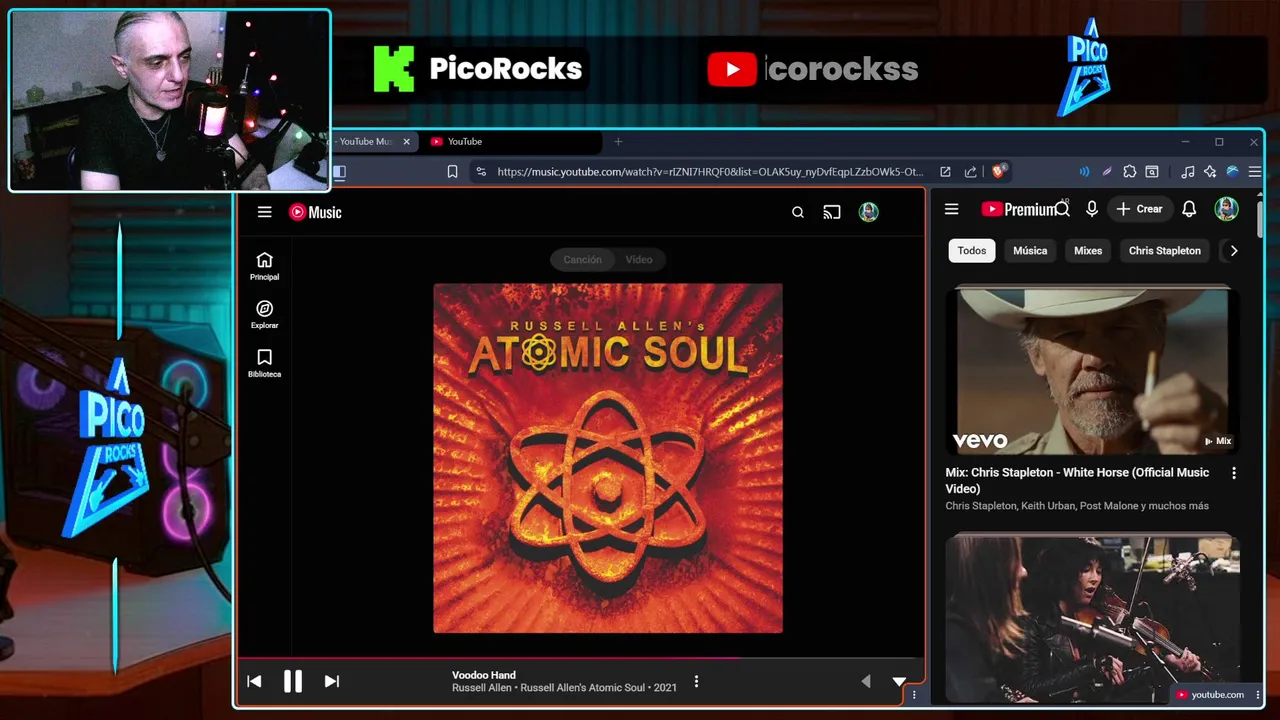The width and height of the screenshot is (1280, 720).
Task: Share this page link
Action: 971,172
